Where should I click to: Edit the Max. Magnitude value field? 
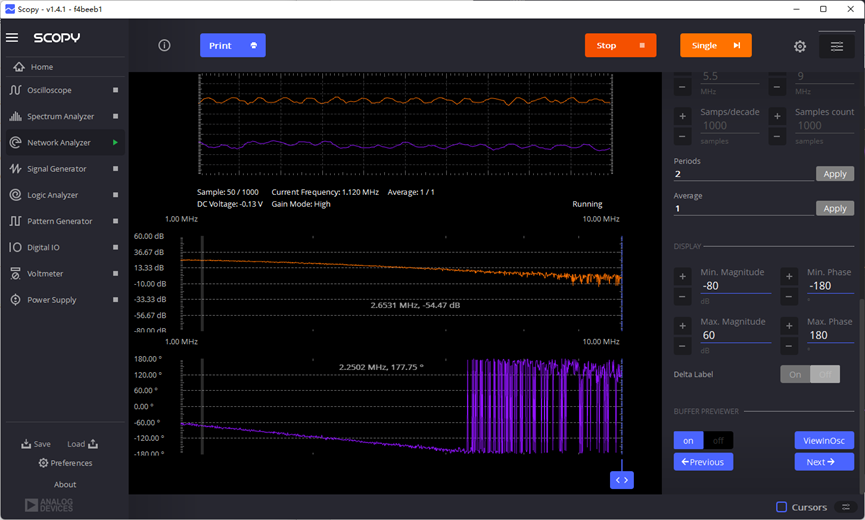(735, 335)
